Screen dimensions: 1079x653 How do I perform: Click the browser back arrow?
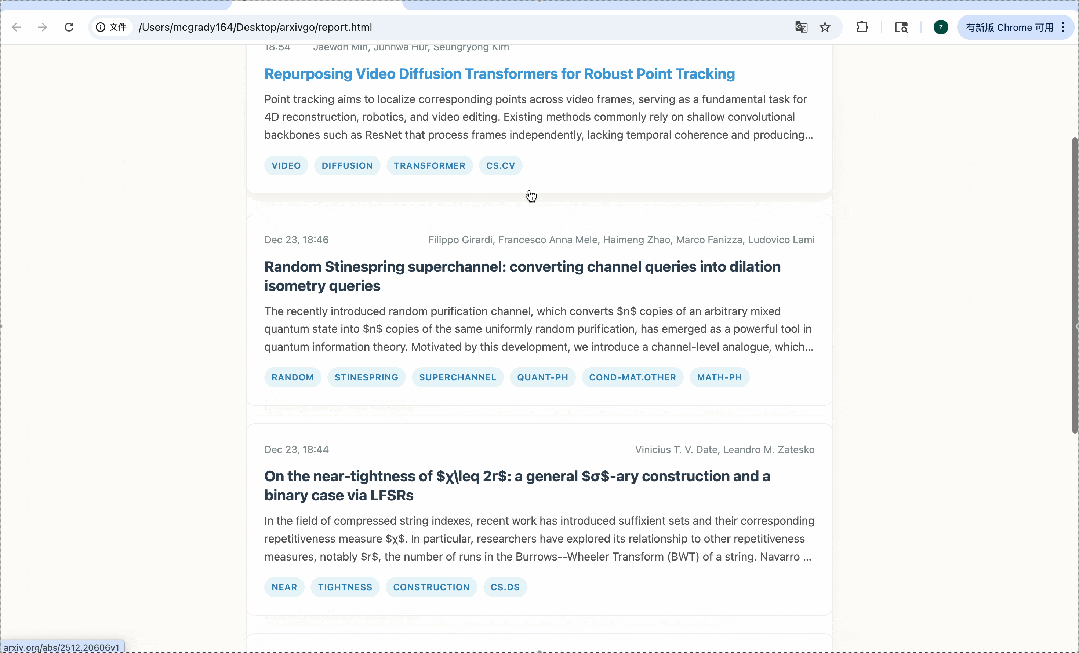coord(16,27)
